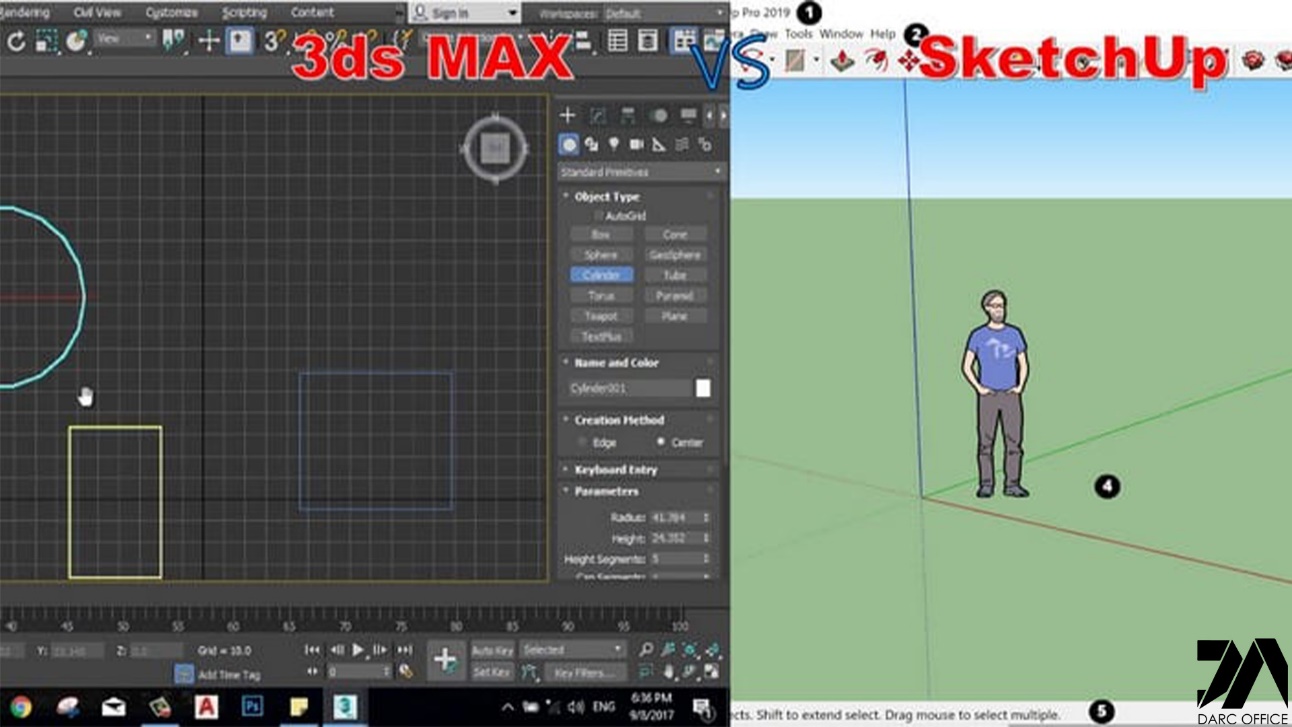Open the Scripting menu in 3ds Max

244,13
